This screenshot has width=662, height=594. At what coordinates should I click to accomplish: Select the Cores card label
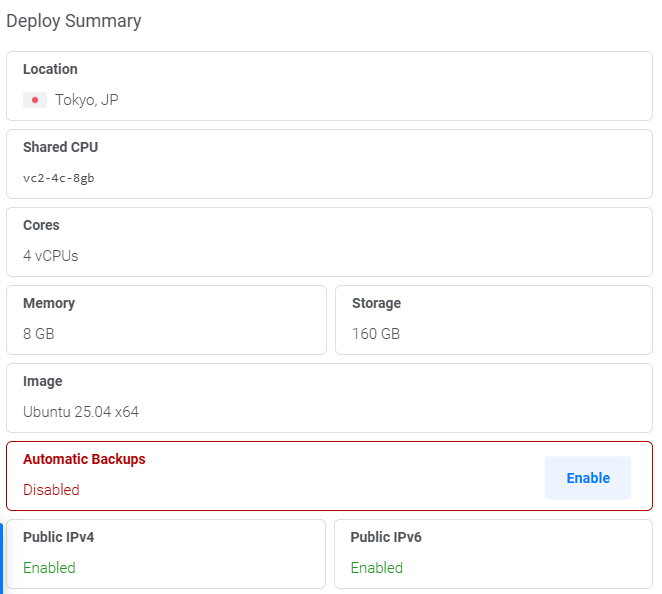[41, 225]
